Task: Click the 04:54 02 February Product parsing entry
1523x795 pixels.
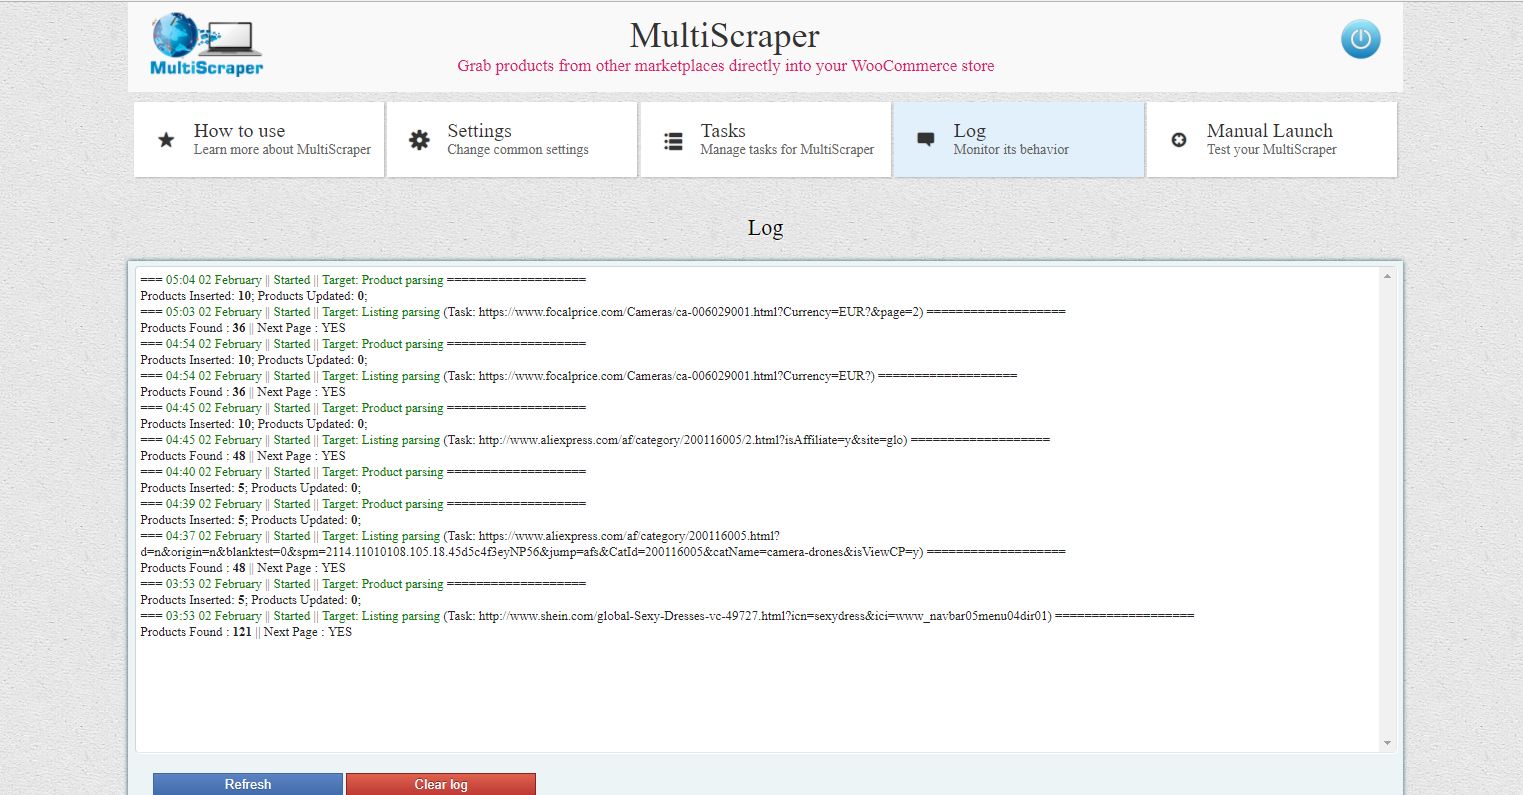Action: [363, 344]
